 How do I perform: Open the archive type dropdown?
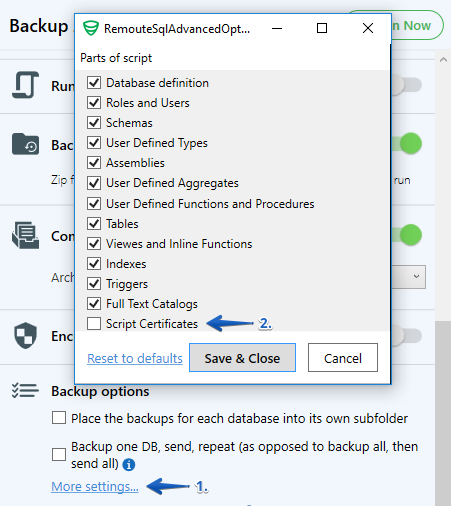(409, 277)
